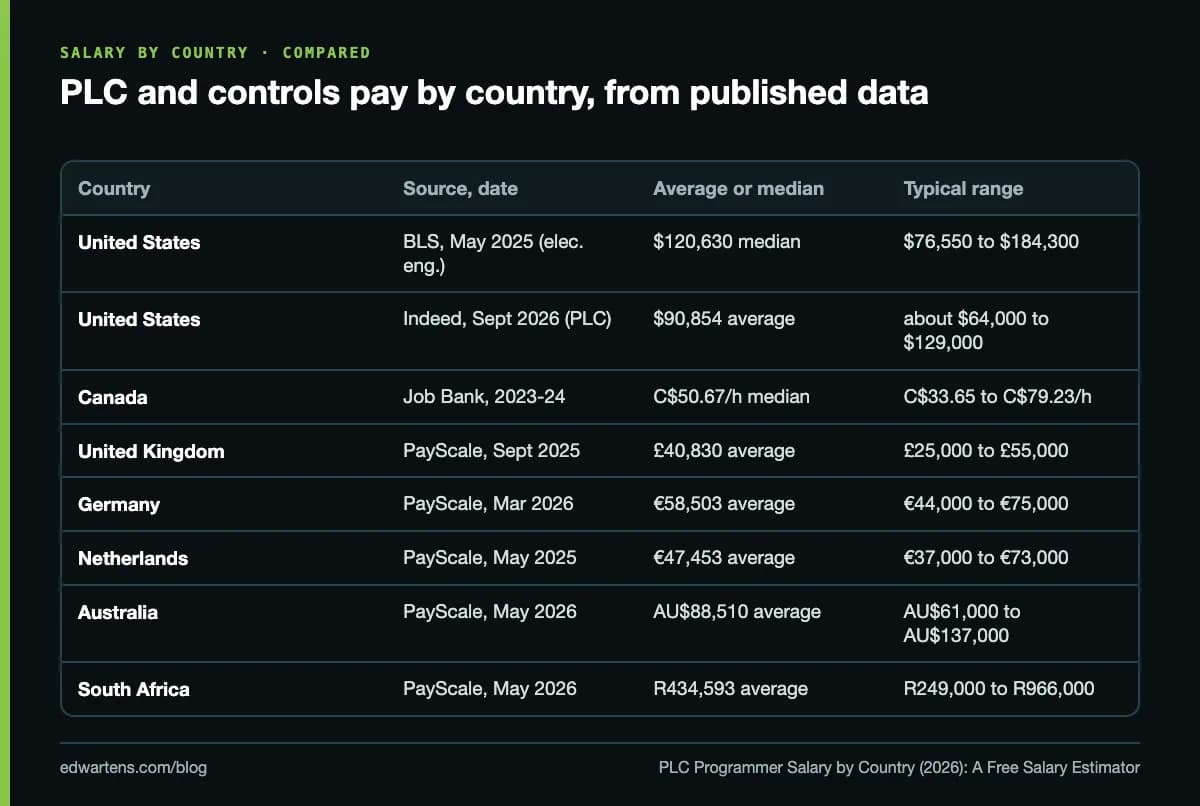Image resolution: width=1200 pixels, height=806 pixels.
Task: Click 'PayScale, May 2026' in South Africa row
Action: tap(490, 689)
